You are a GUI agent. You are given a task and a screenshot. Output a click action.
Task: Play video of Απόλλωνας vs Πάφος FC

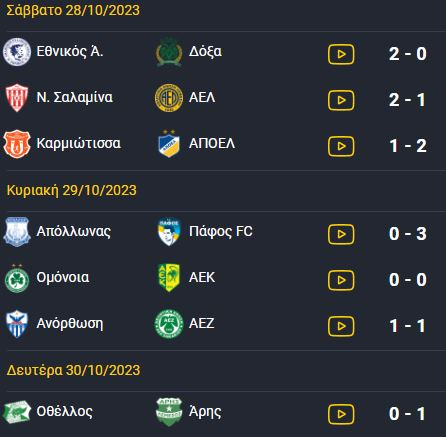(x=341, y=234)
